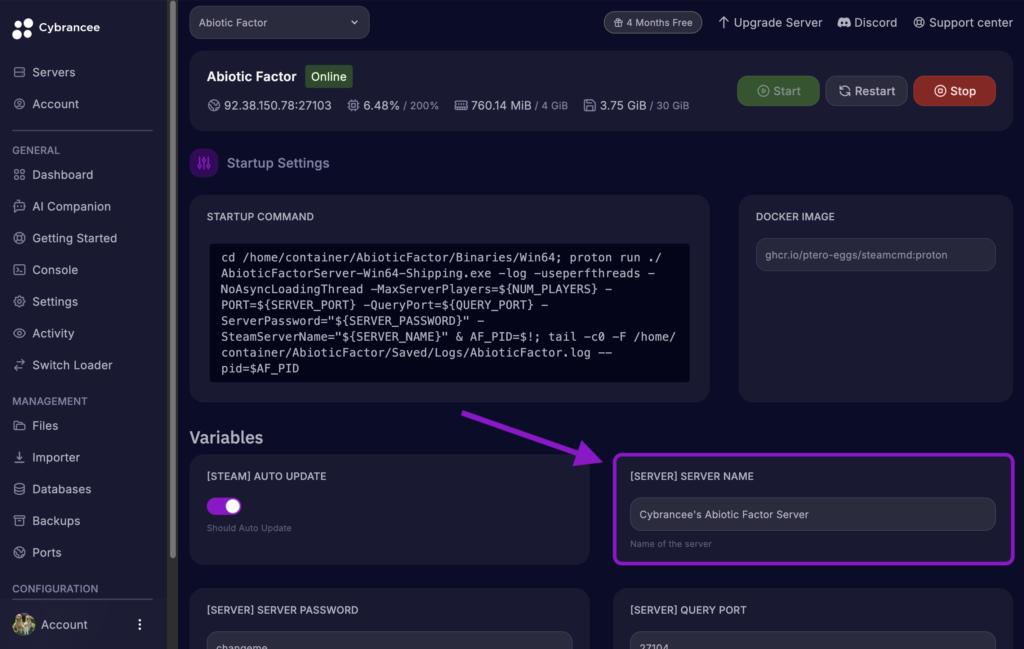Open the Files manager page
Screen dimensions: 1024x649
point(45,426)
